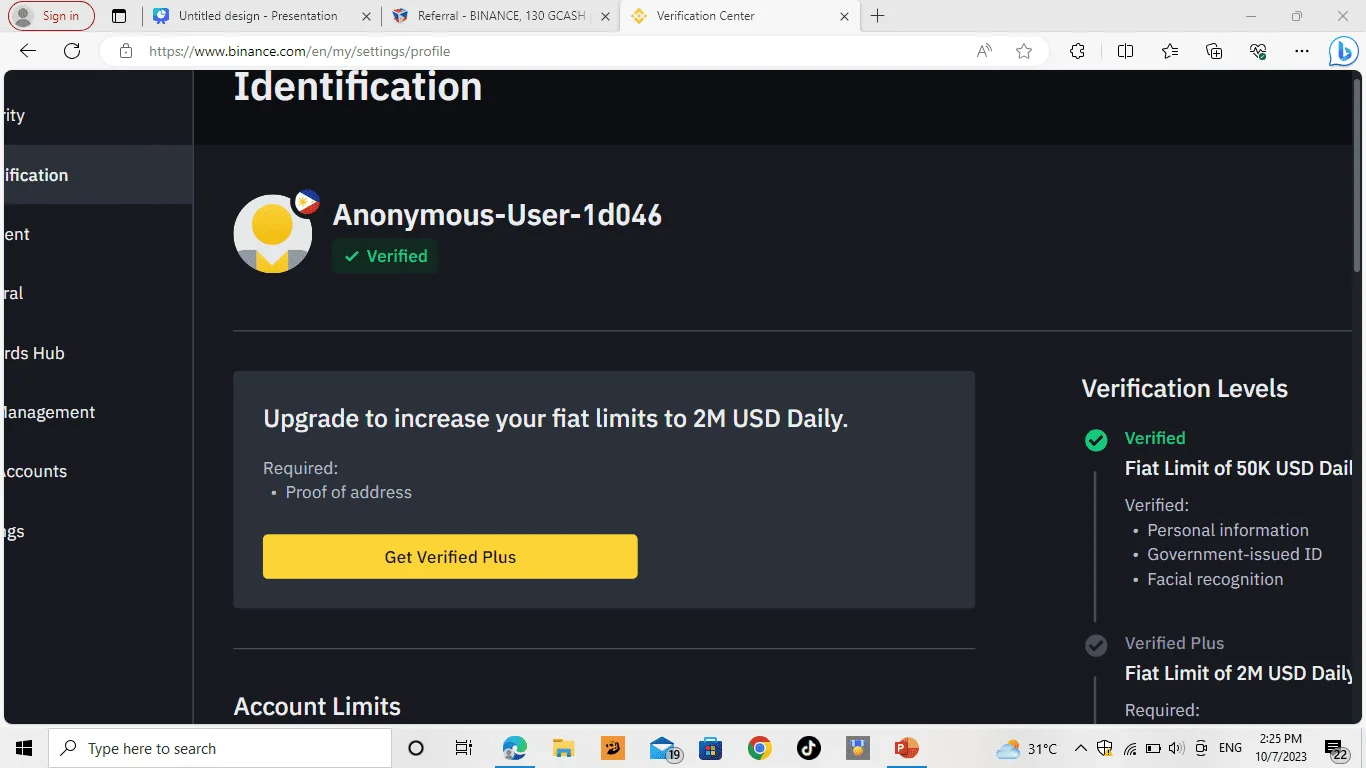Screen dimensions: 1366x768
Task: Click the Government-issued ID list item
Action: [x=1234, y=554]
